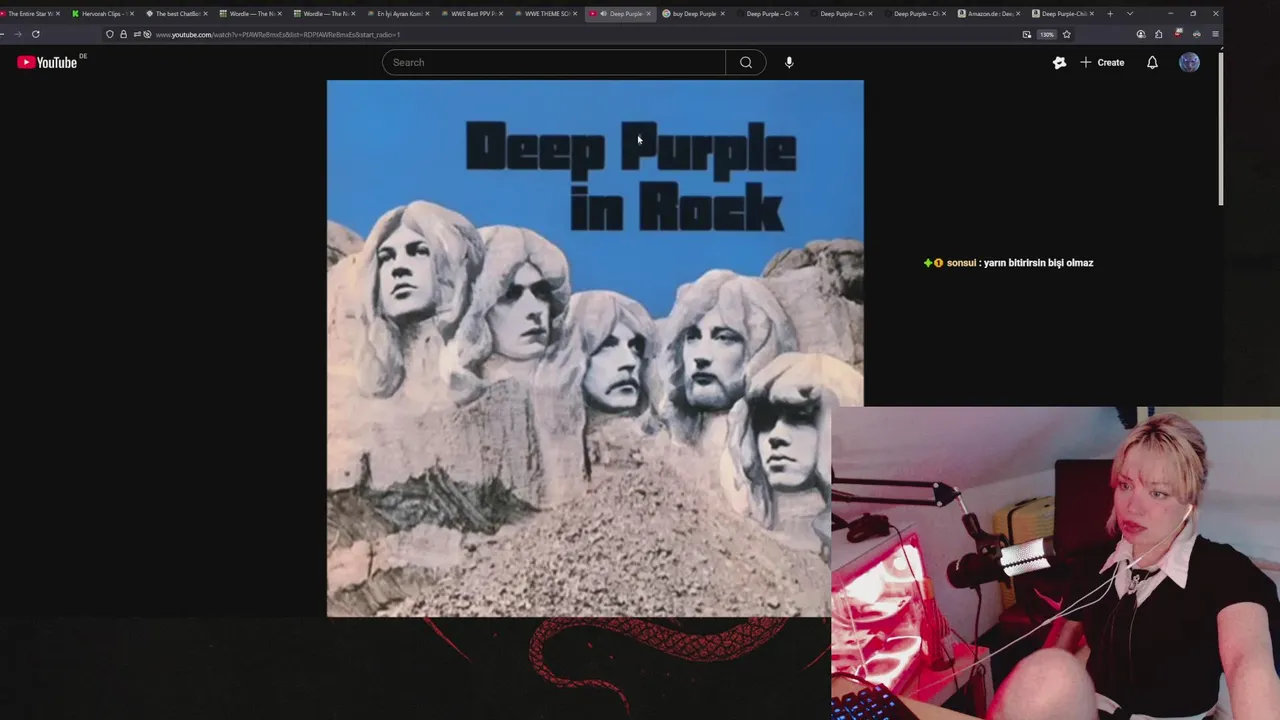Close the active Deep Purple YouTube tab
Viewport: 1280px width, 720px height.
[x=648, y=14]
